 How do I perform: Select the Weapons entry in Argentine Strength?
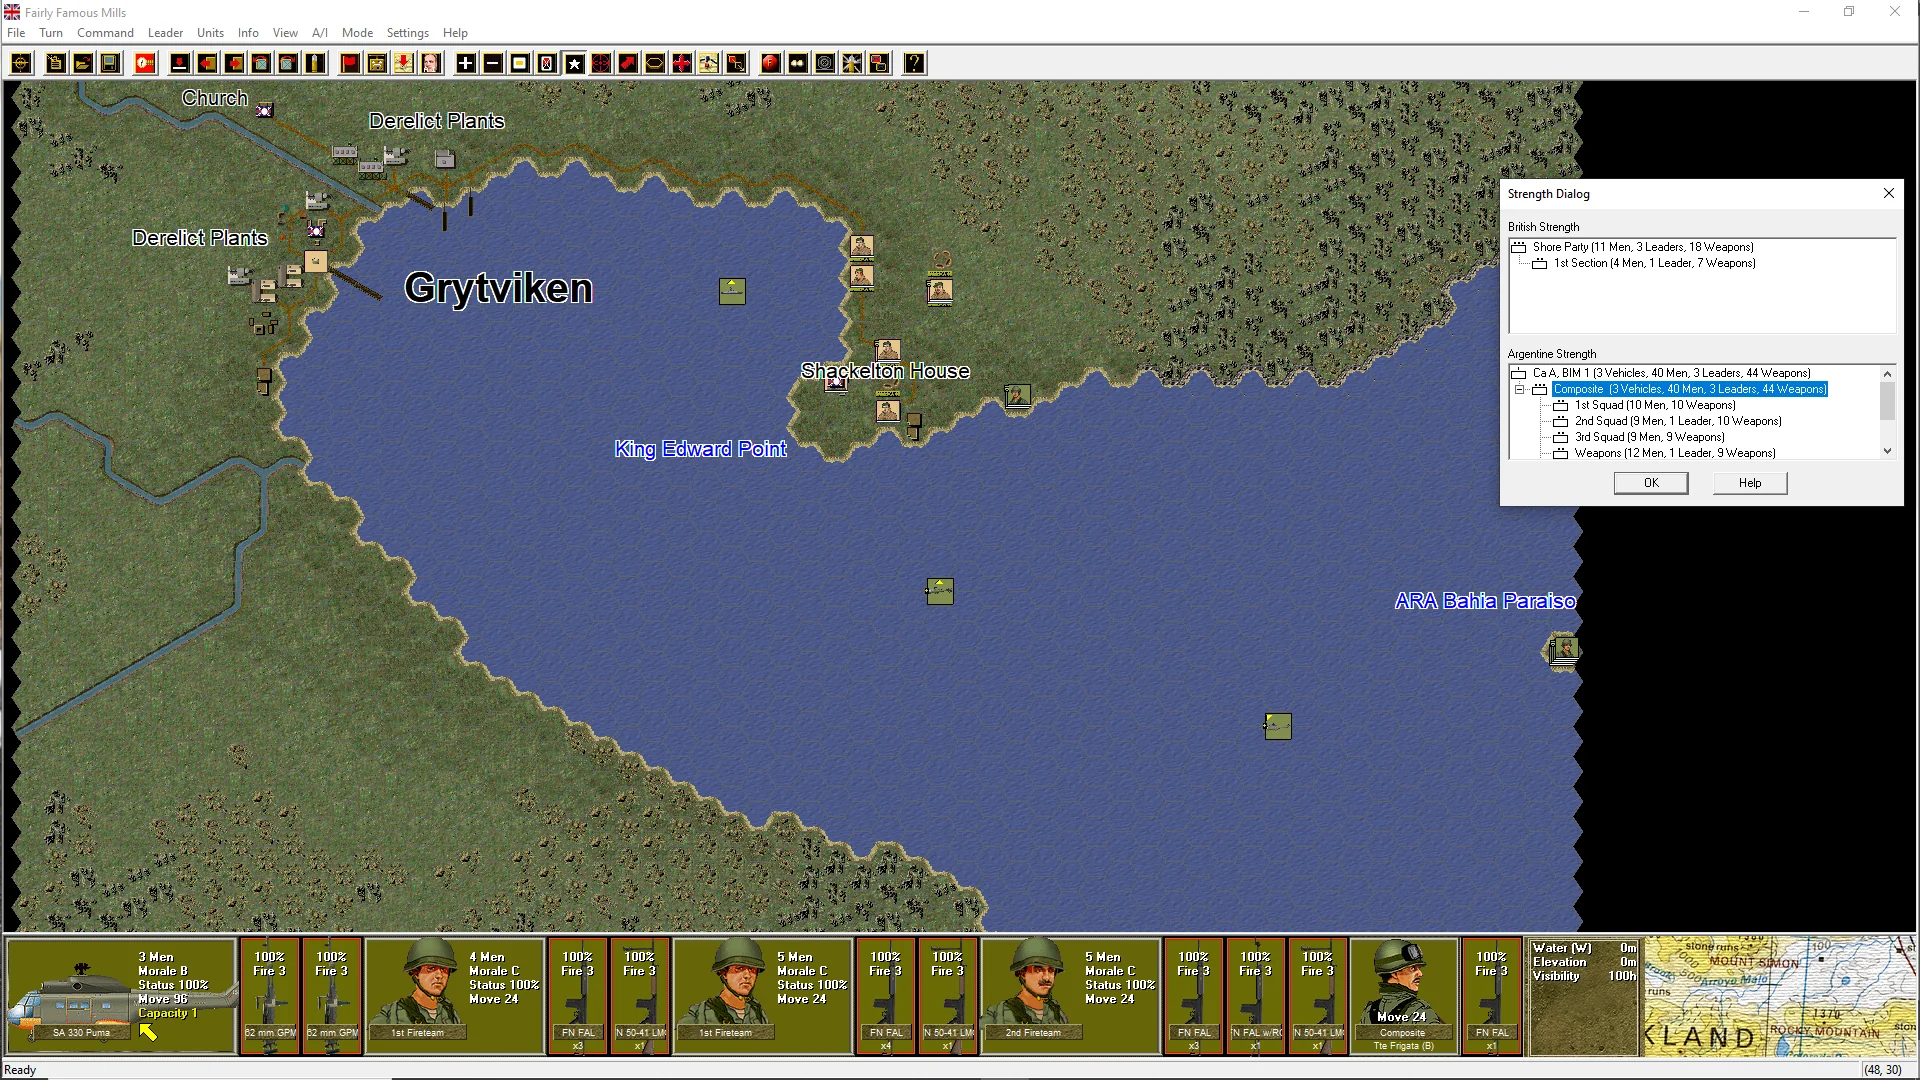click(1674, 453)
